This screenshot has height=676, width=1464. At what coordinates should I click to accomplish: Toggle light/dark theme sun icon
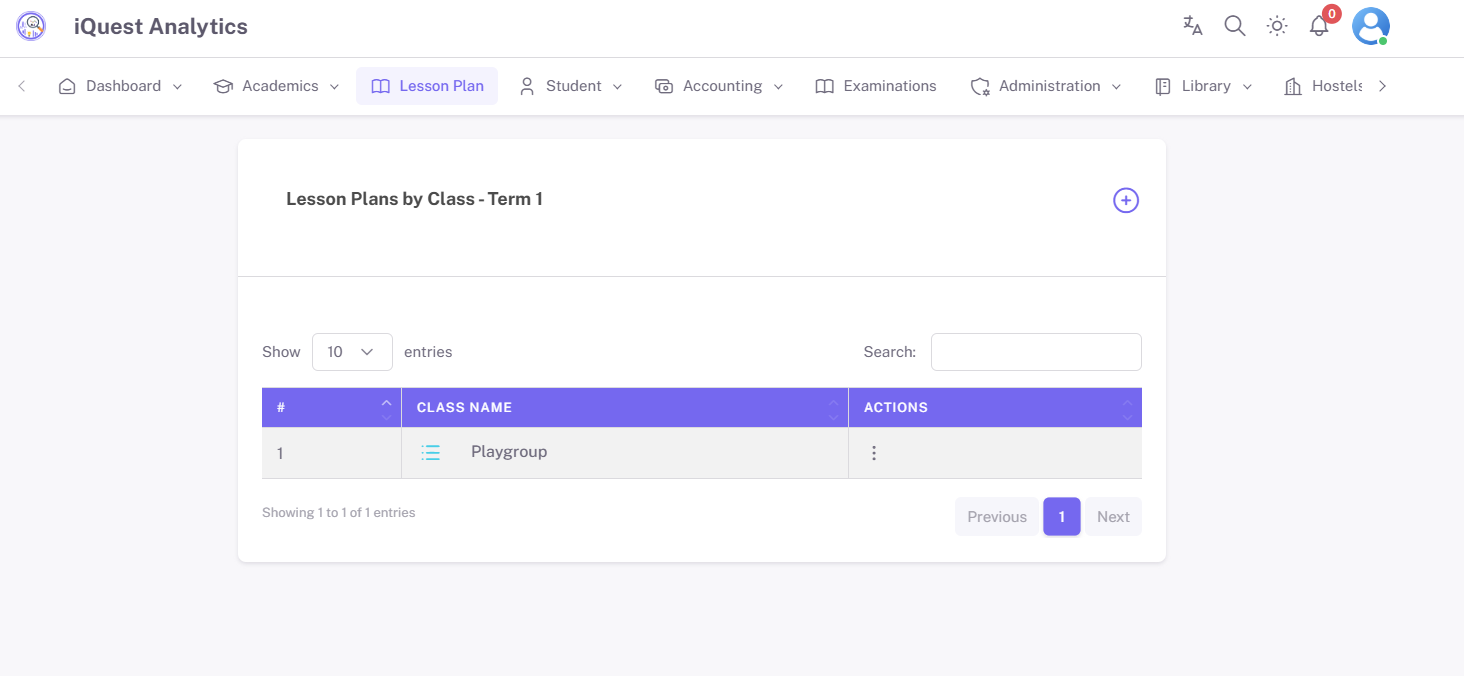[x=1277, y=26]
